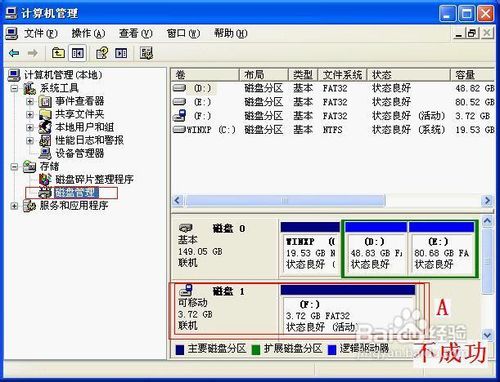
Task: Select the WINXP 19.53 GB partition block
Action: pos(310,249)
